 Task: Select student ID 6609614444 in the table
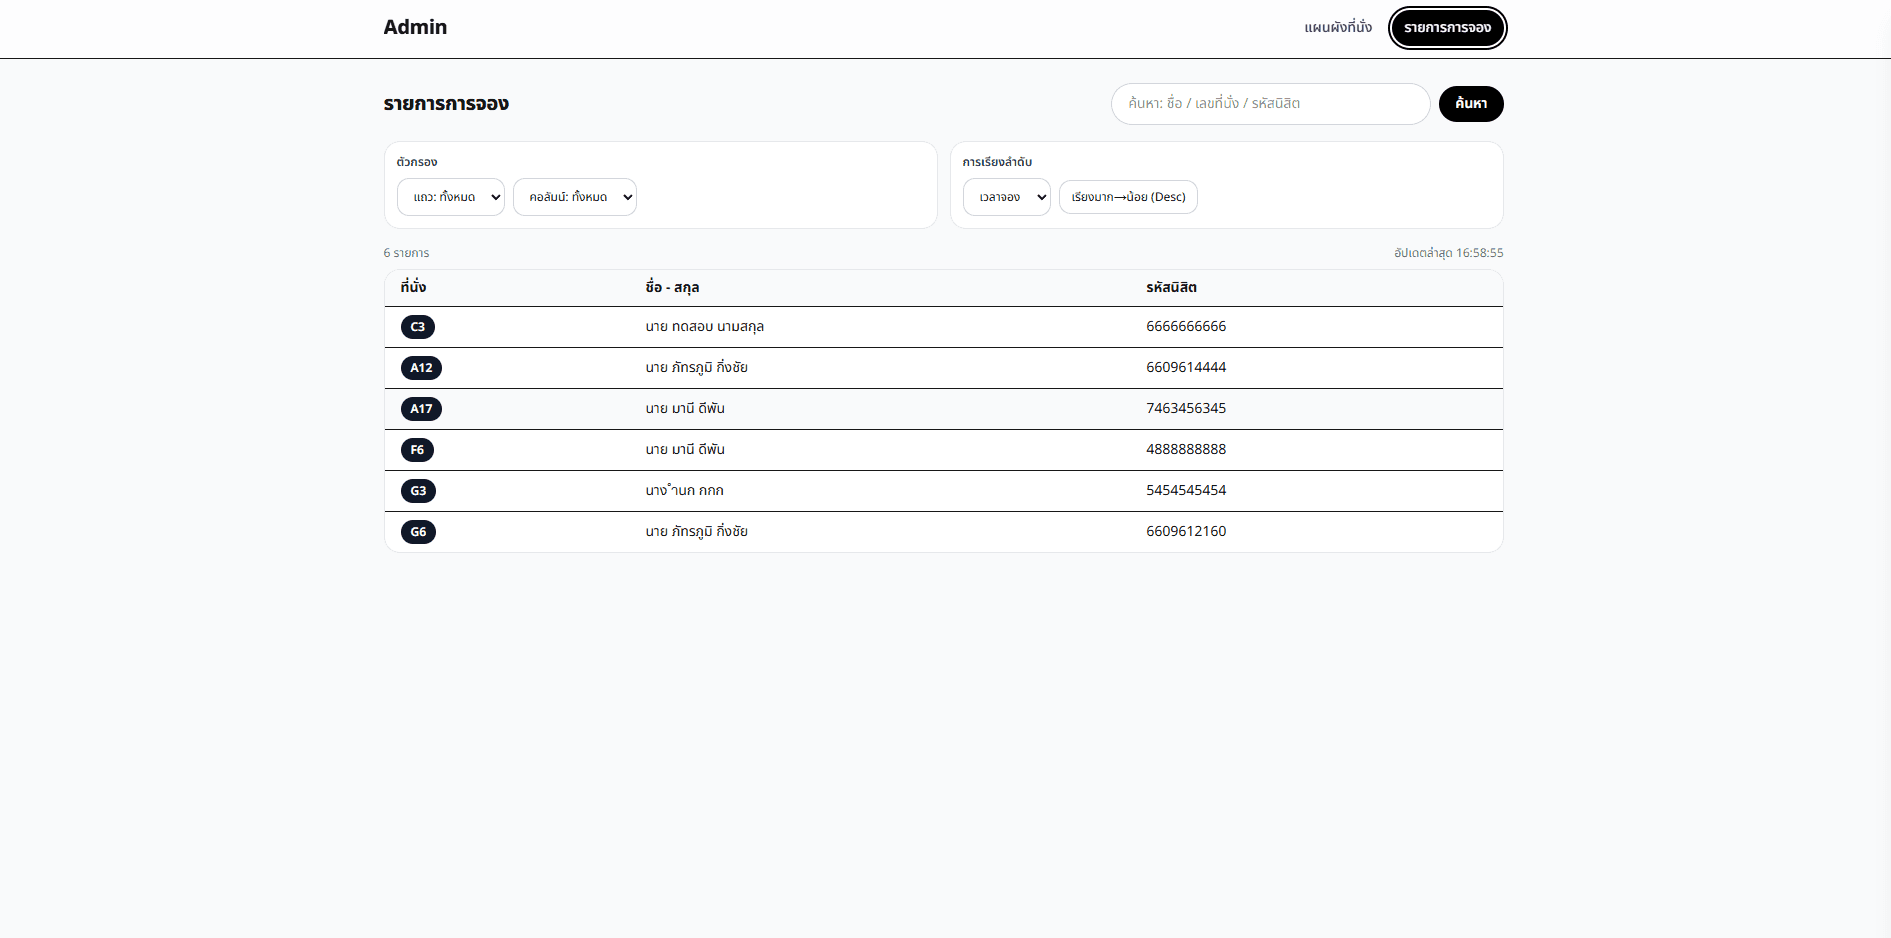tap(1186, 367)
